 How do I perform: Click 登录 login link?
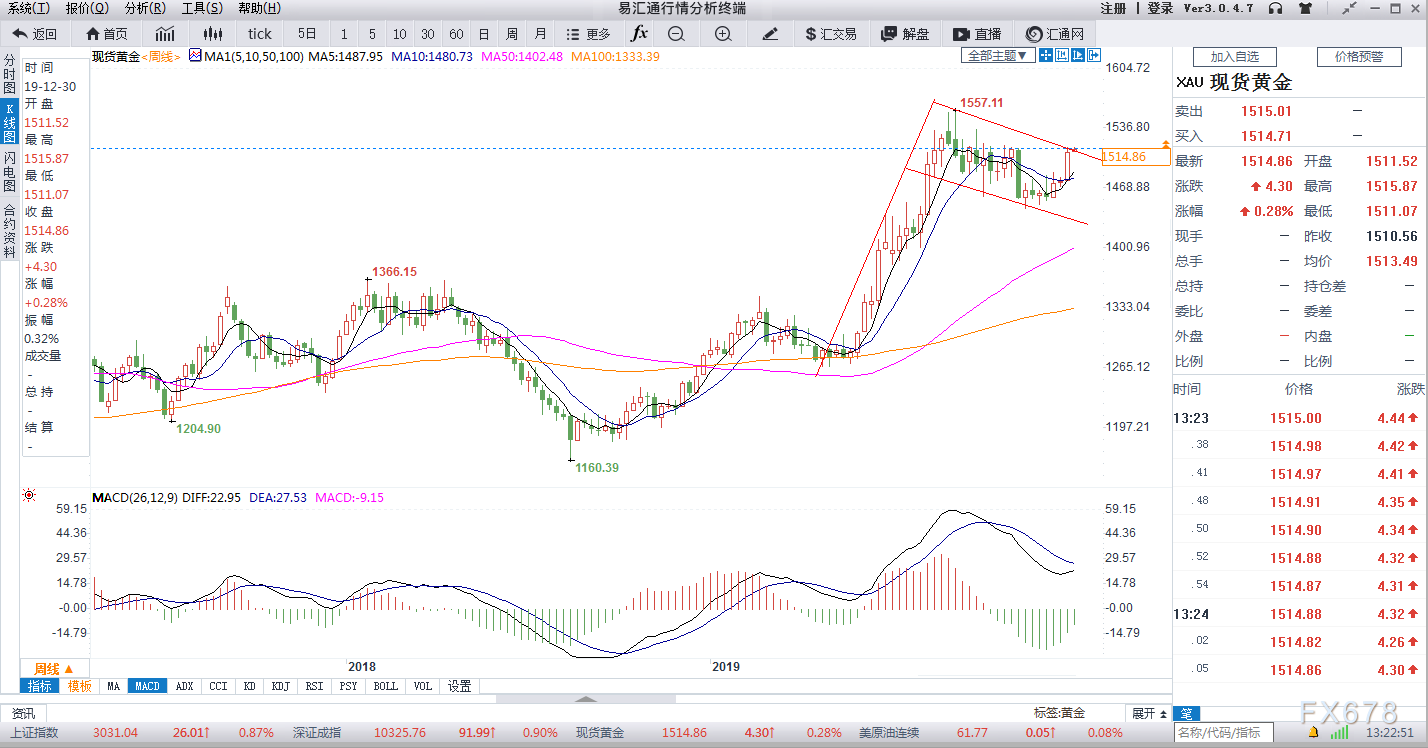tap(1160, 8)
